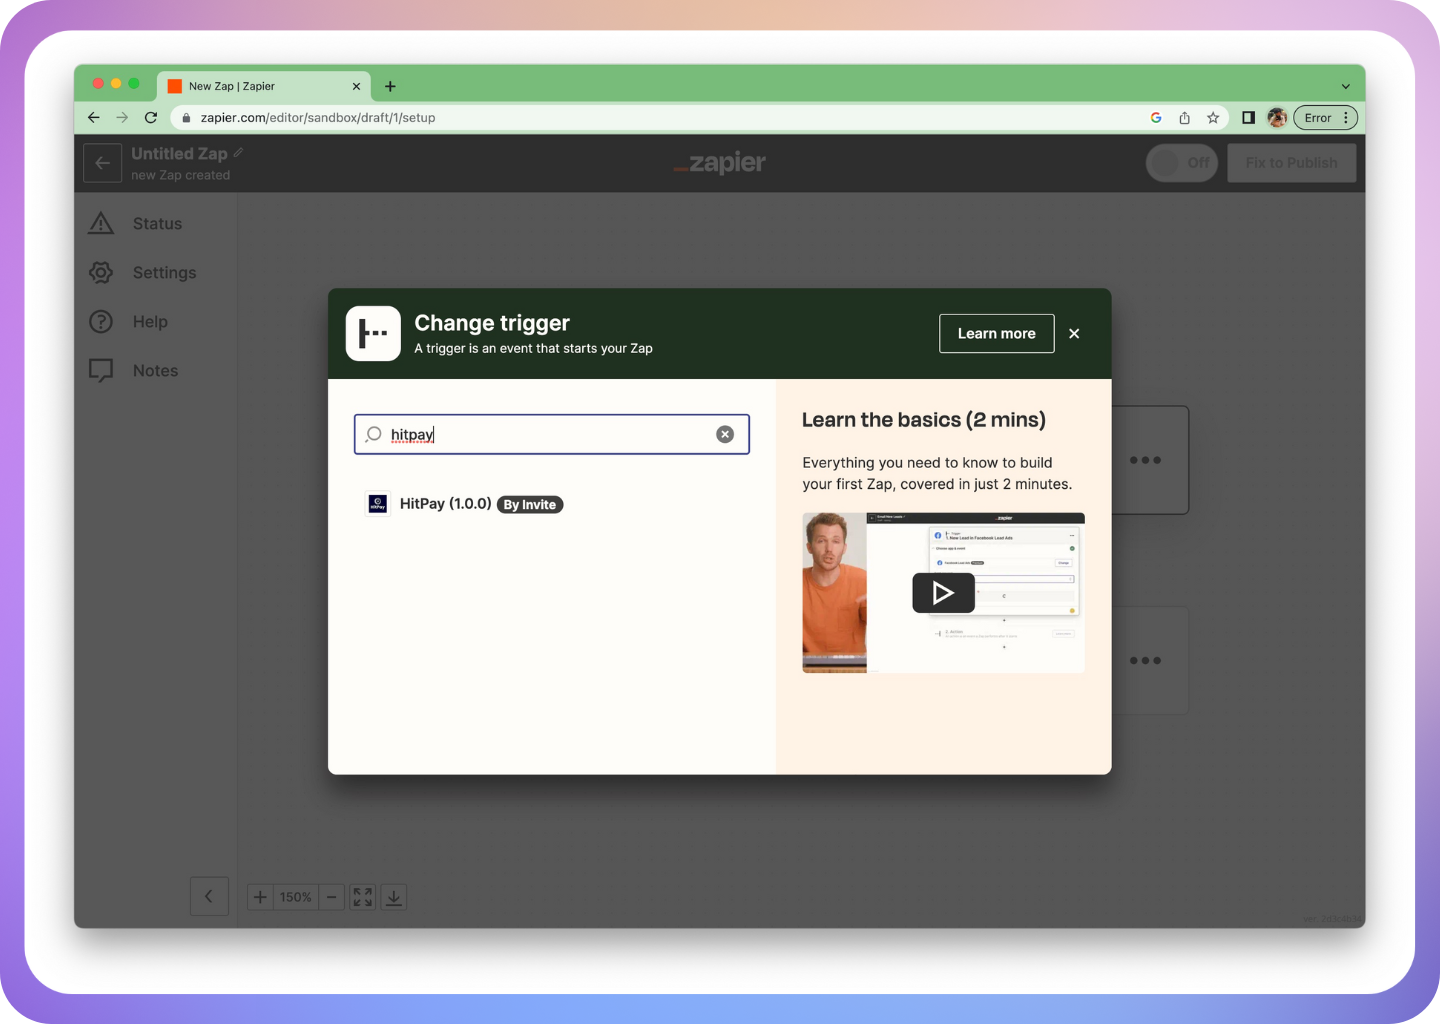Click the fit to view icon

pyautogui.click(x=363, y=898)
